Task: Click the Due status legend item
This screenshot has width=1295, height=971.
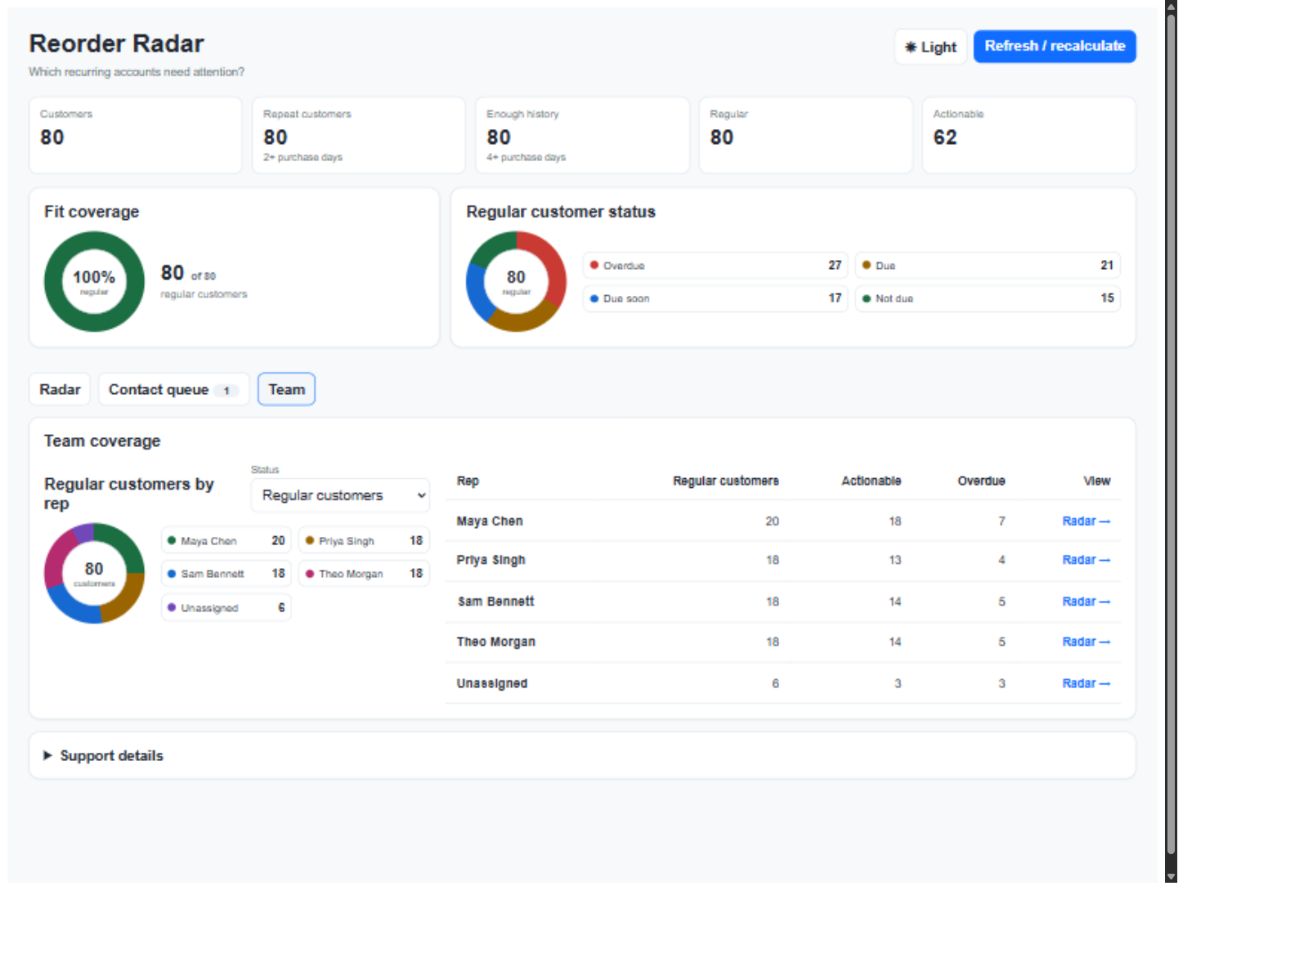Action: pos(987,265)
